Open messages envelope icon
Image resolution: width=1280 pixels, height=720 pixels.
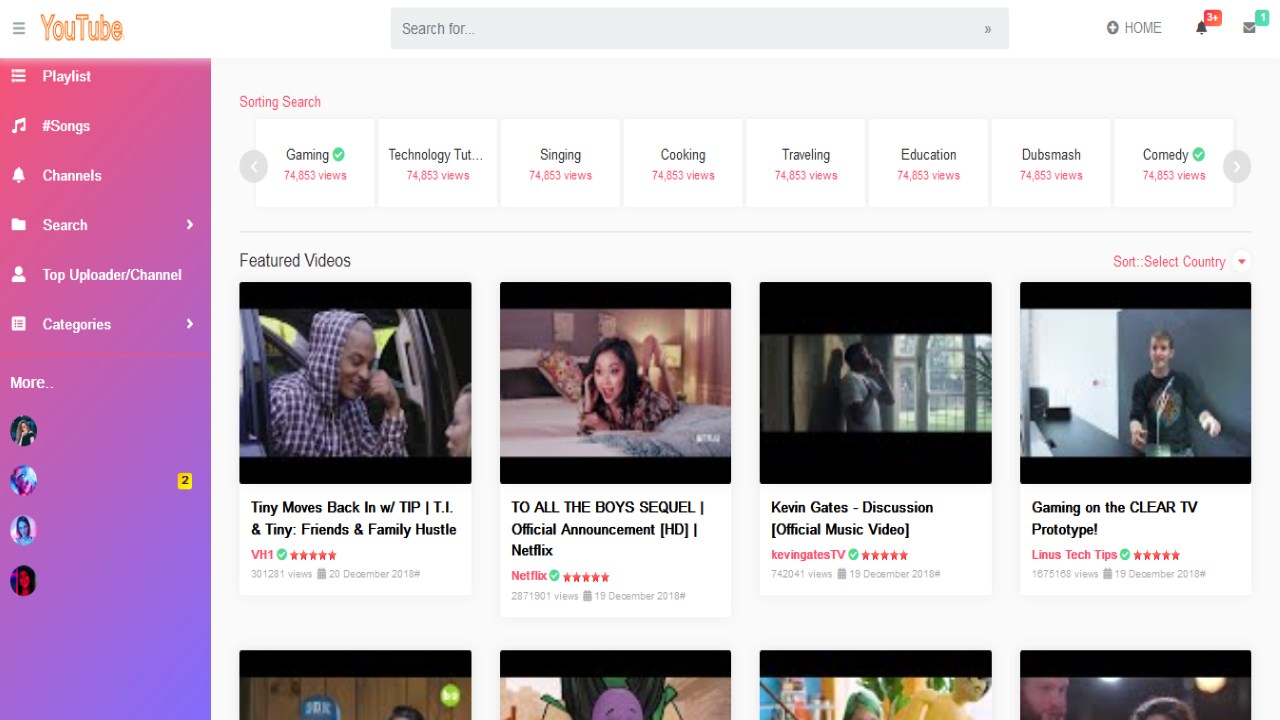click(x=1250, y=28)
